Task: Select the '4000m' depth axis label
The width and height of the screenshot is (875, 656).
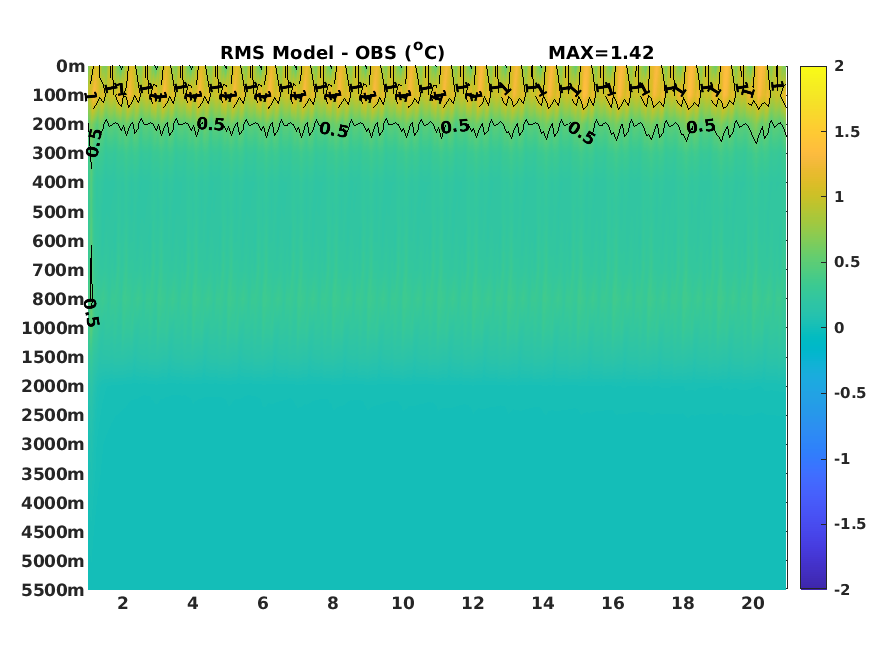Action: click(53, 503)
